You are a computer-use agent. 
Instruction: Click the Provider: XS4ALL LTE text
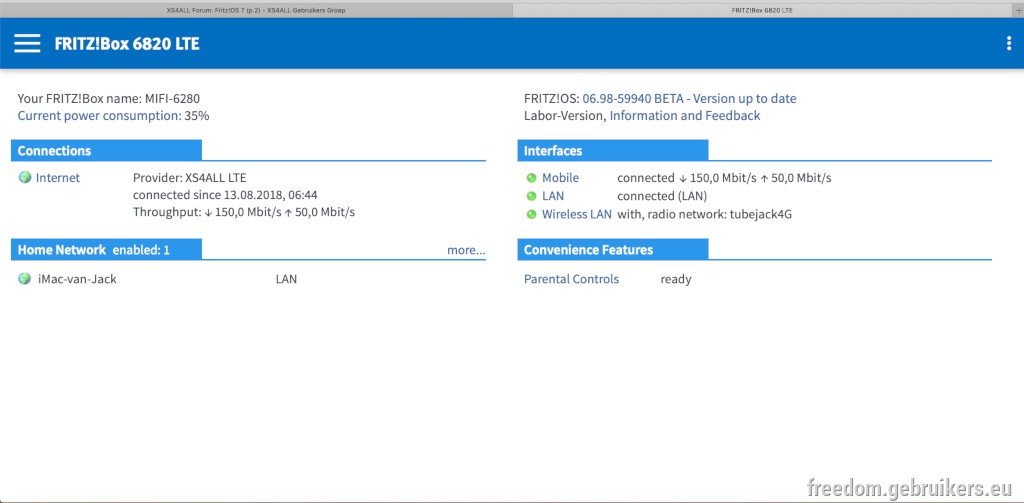(189, 178)
